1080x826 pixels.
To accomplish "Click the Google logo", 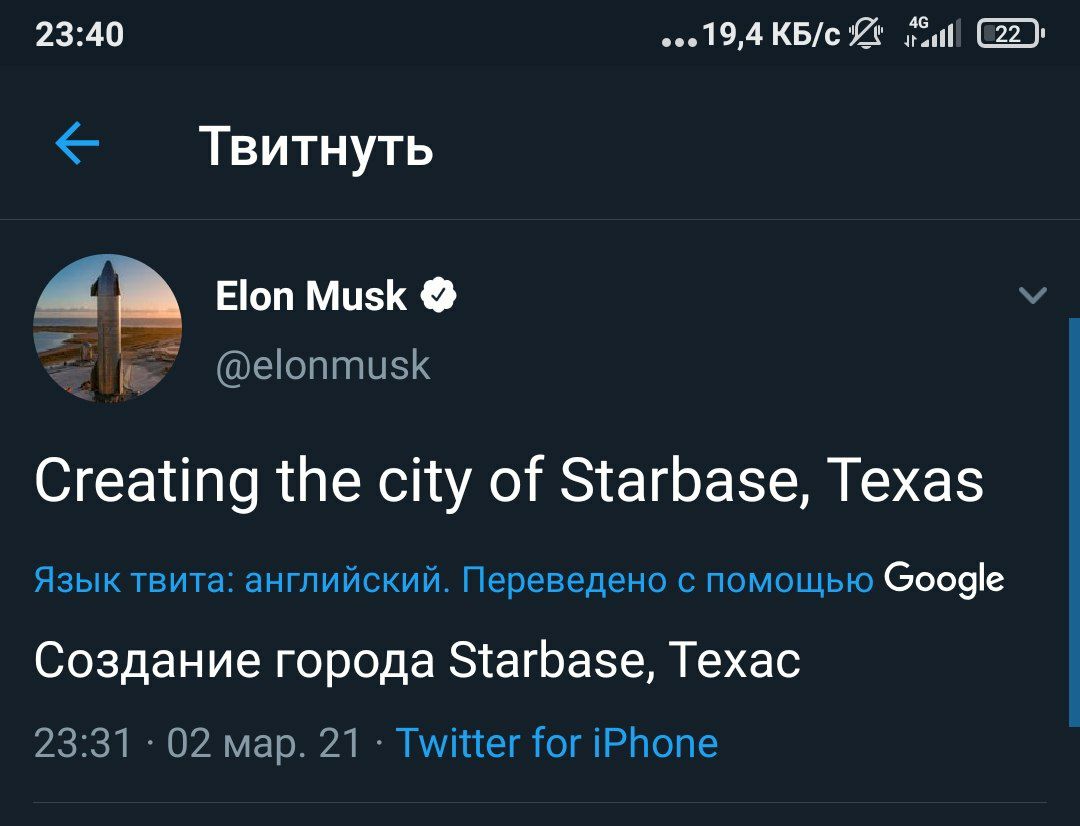I will pos(944,578).
